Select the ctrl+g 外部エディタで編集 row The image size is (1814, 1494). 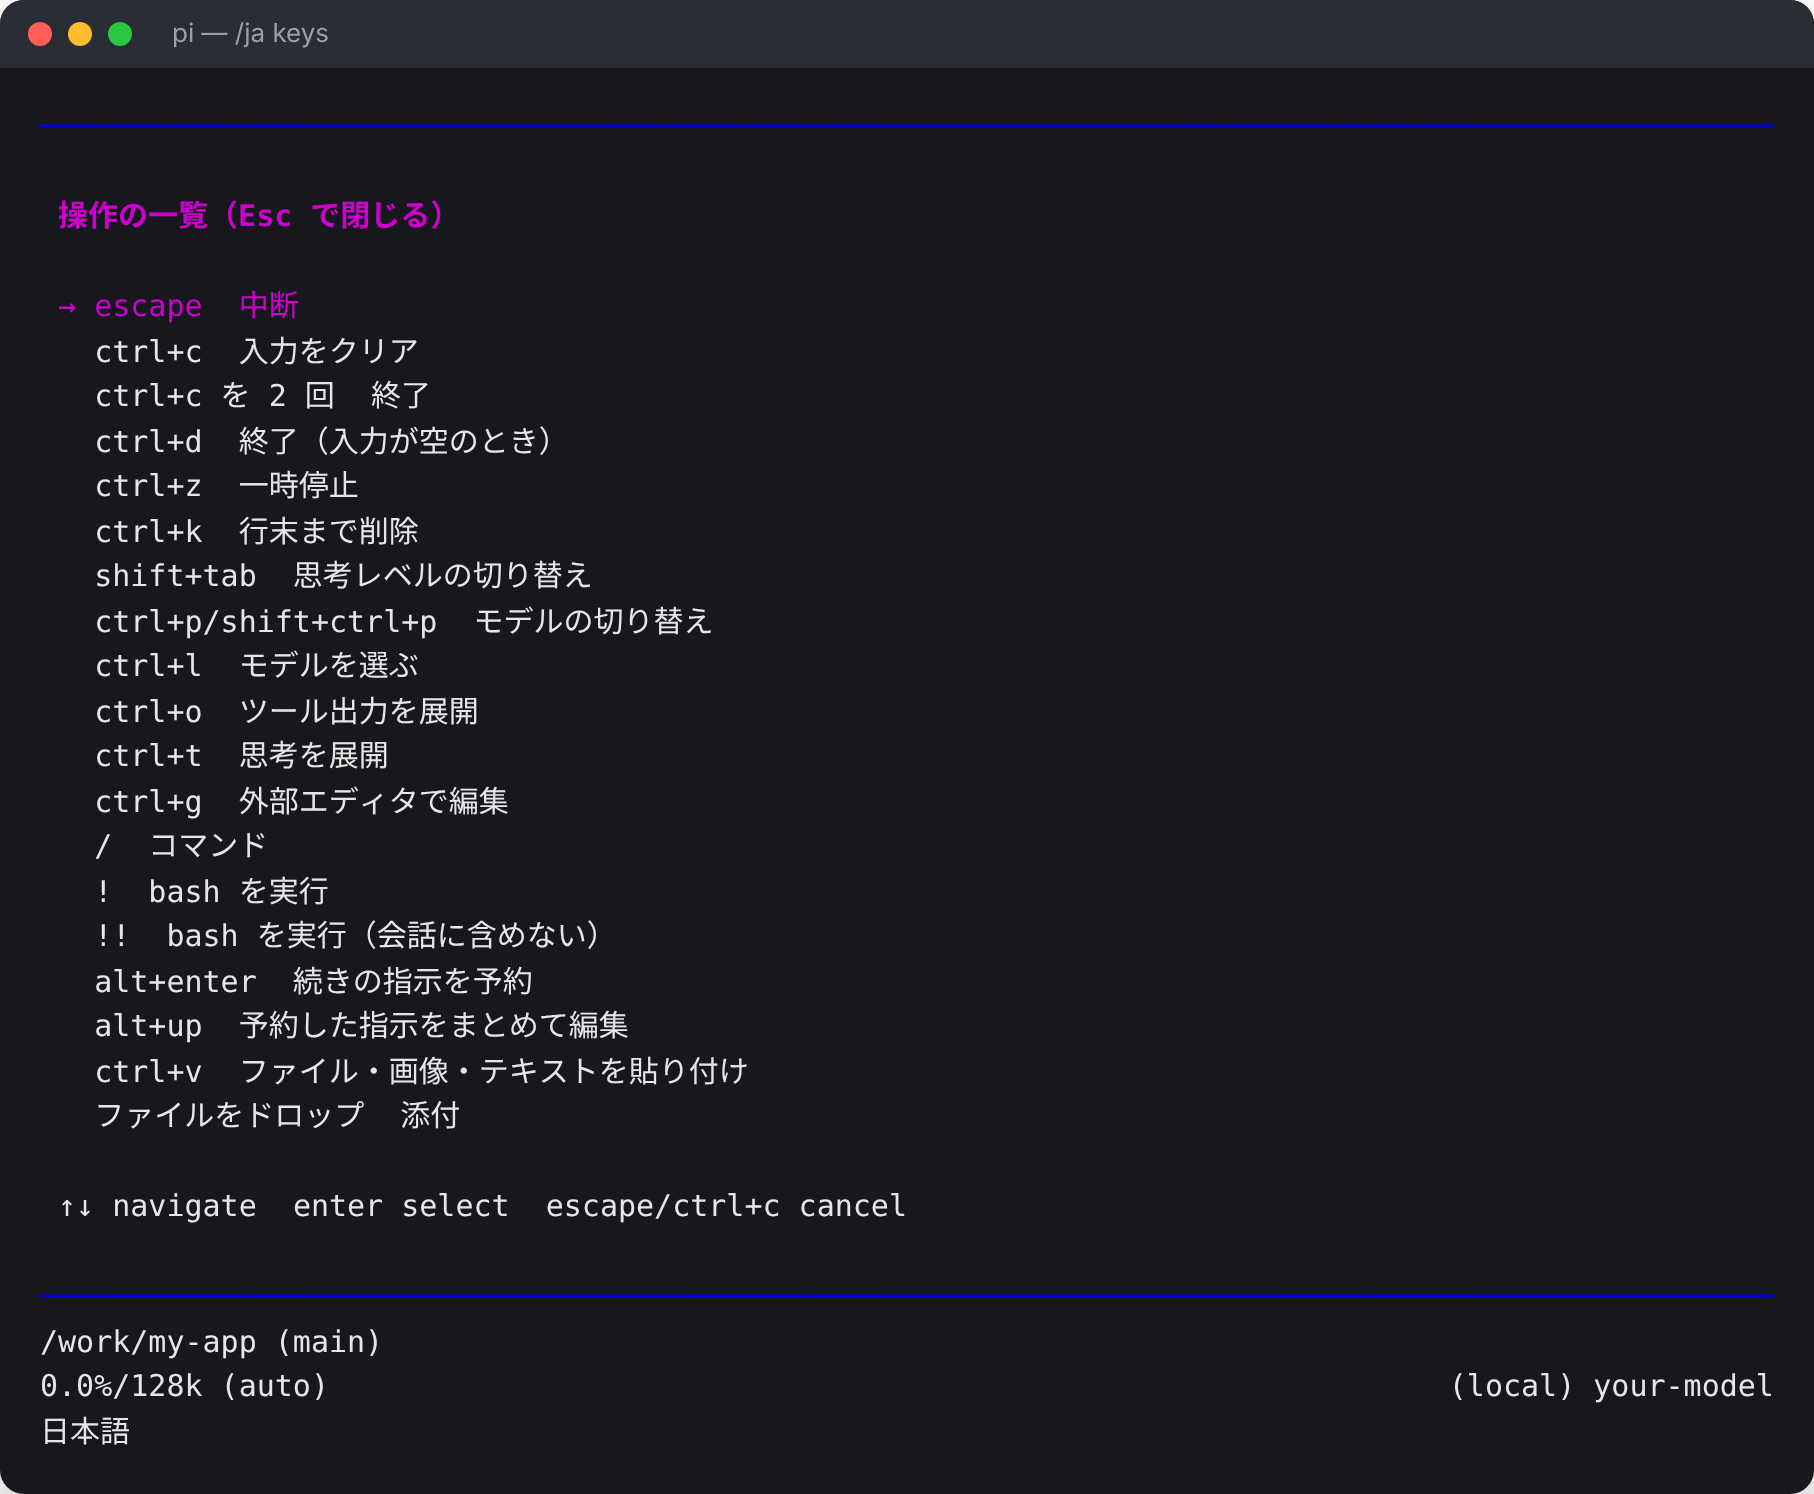pos(302,801)
